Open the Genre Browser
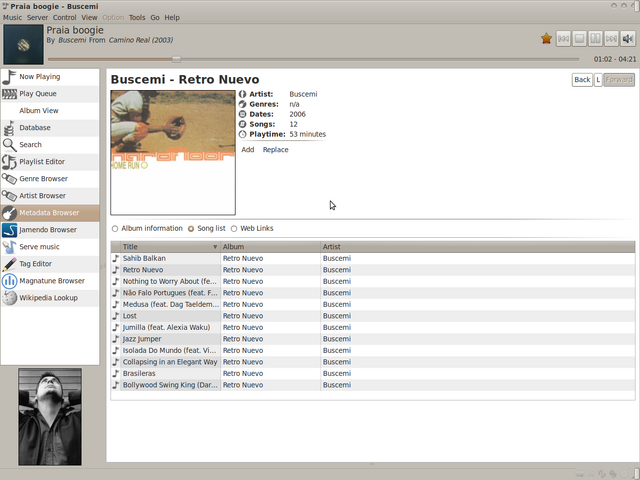This screenshot has width=640, height=480. [x=50, y=179]
